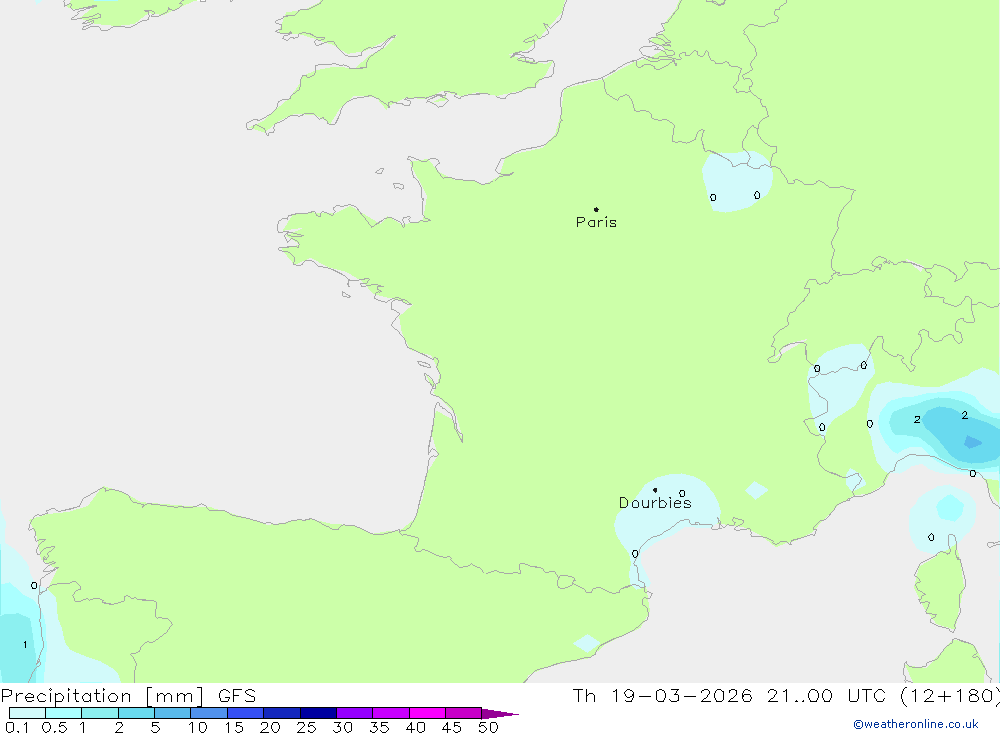Image resolution: width=1000 pixels, height=733 pixels.
Task: Click the '(12+180)' forecast run text
Action: pos(949,695)
